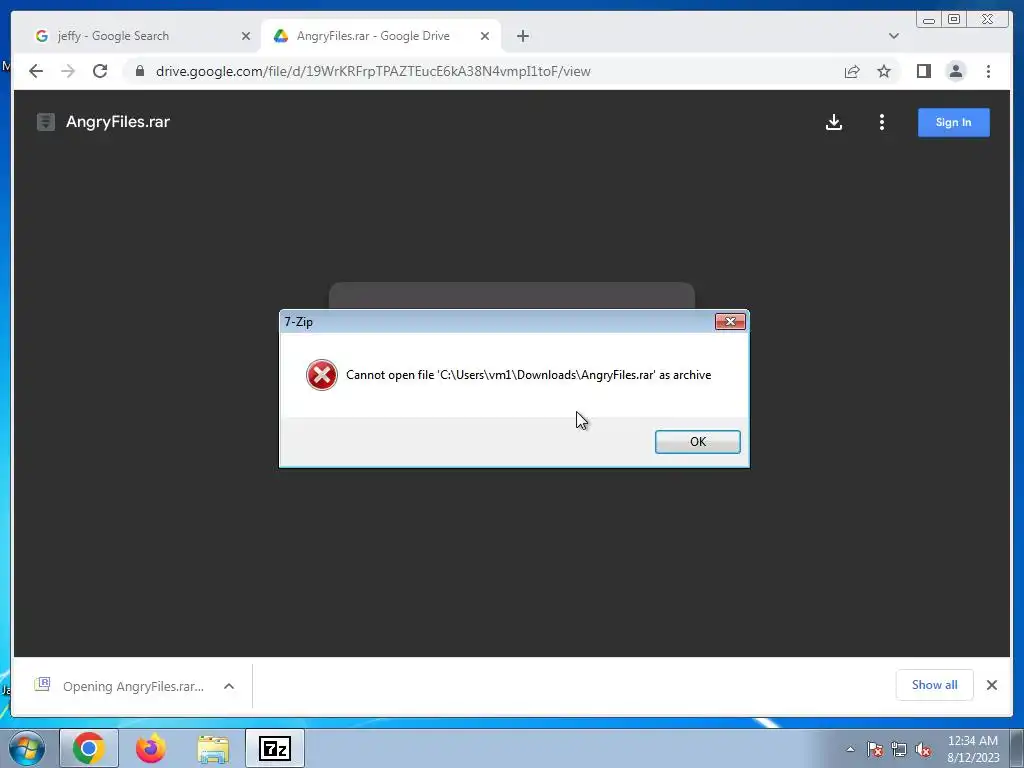This screenshot has height=768, width=1024.
Task: Open the muted volume tray icon
Action: tap(923, 749)
